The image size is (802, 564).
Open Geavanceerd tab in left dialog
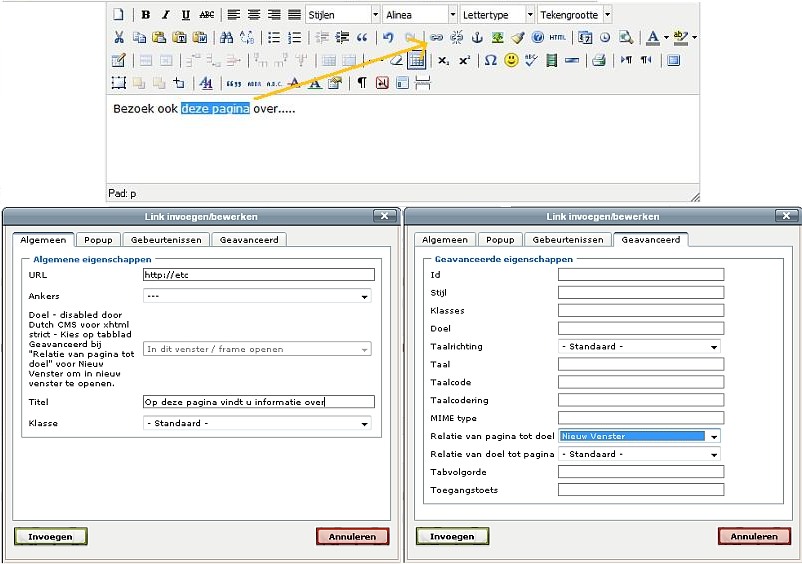(249, 240)
